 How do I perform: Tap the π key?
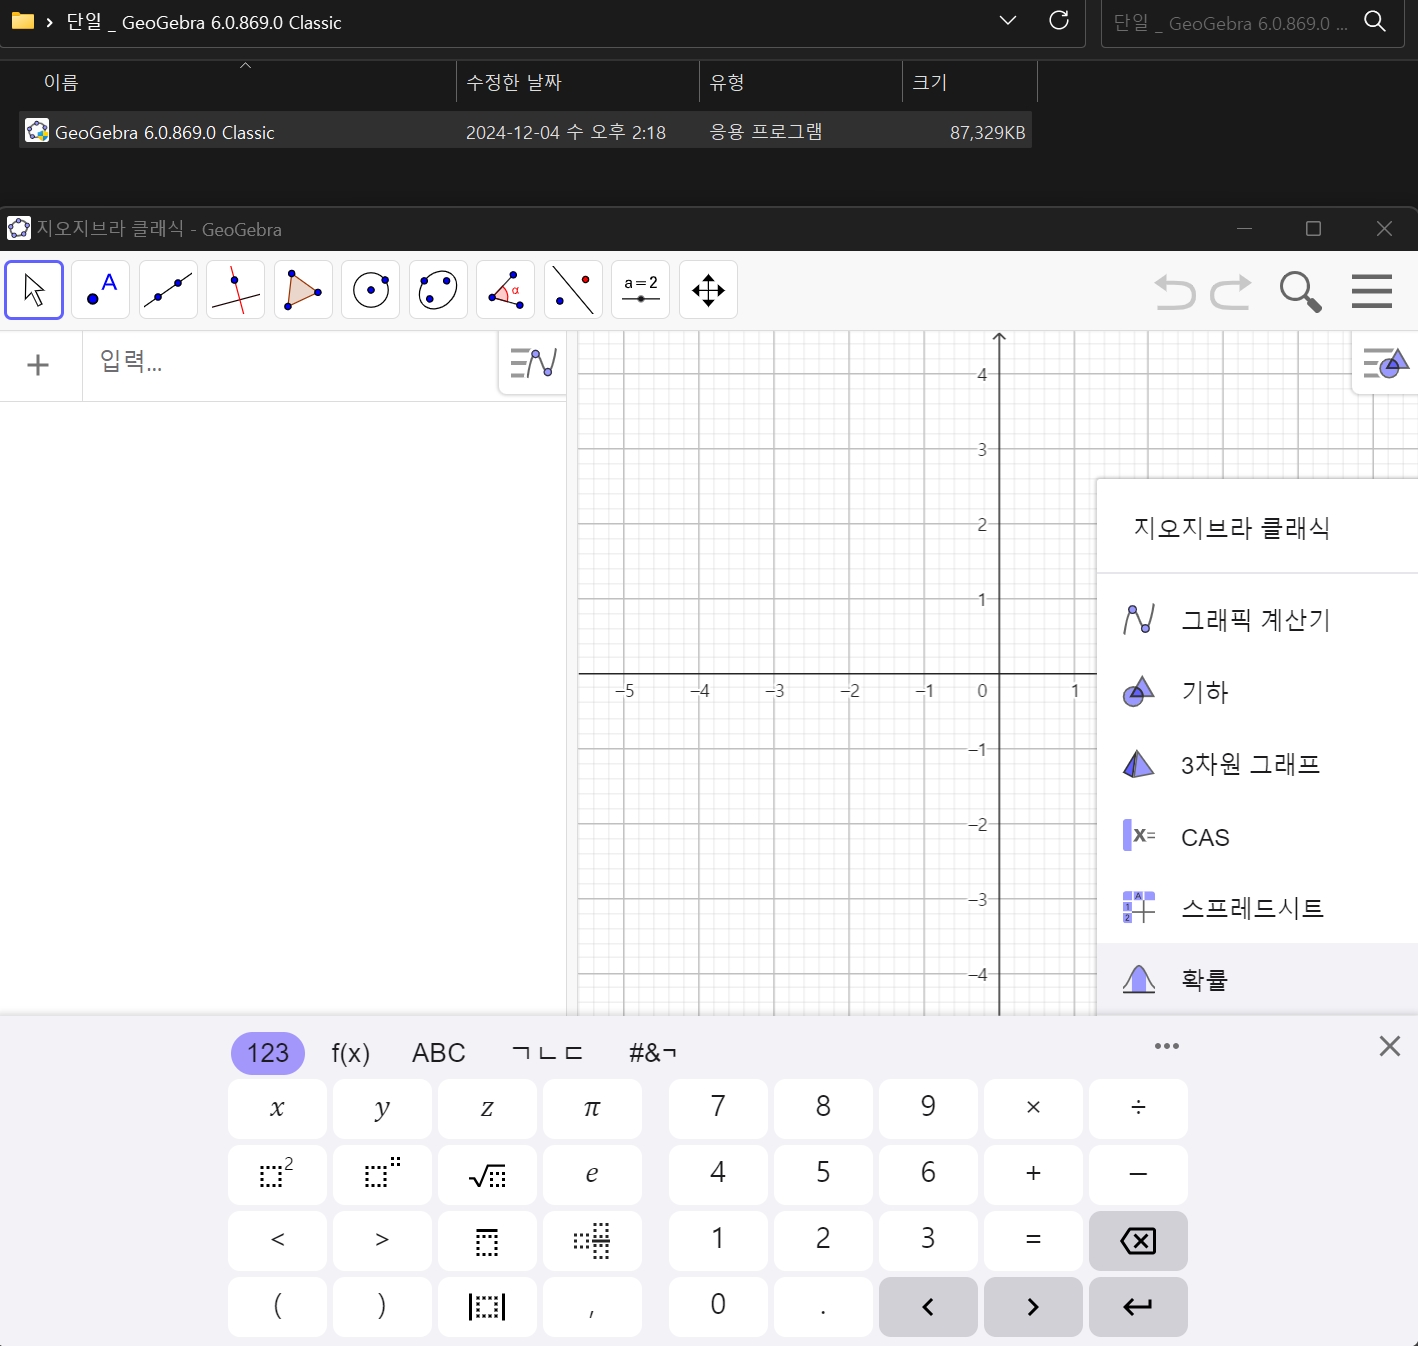[x=592, y=1108]
